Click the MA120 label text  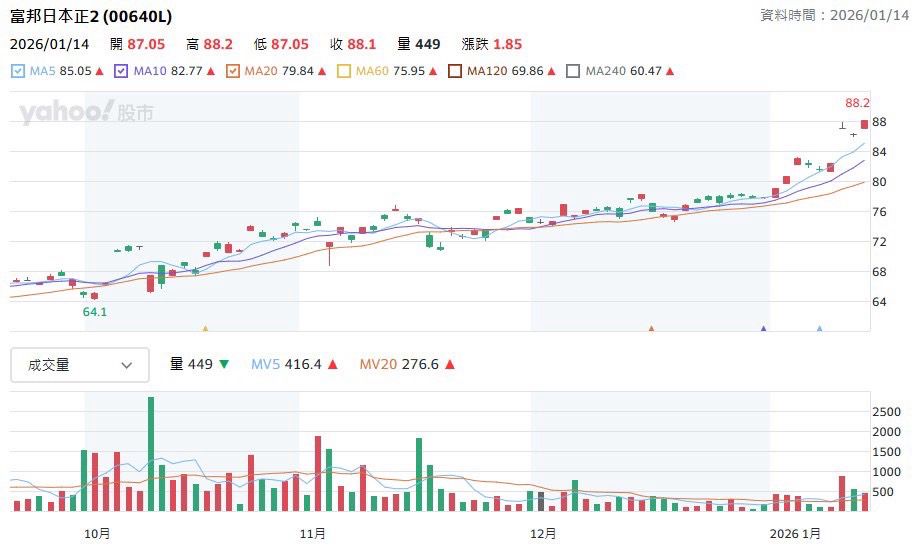[486, 71]
